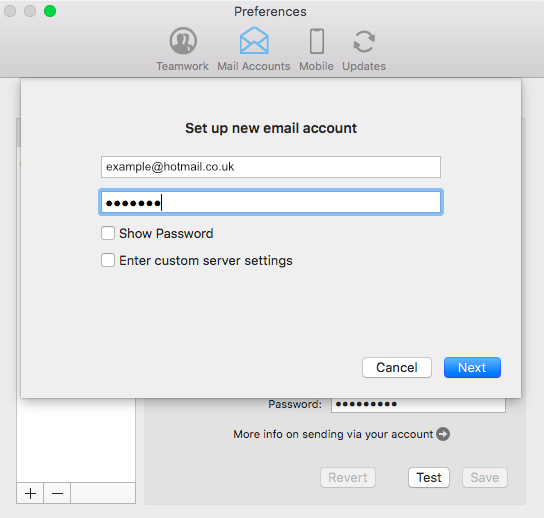Click the background Password field
This screenshot has height=518, width=544.
pos(418,405)
